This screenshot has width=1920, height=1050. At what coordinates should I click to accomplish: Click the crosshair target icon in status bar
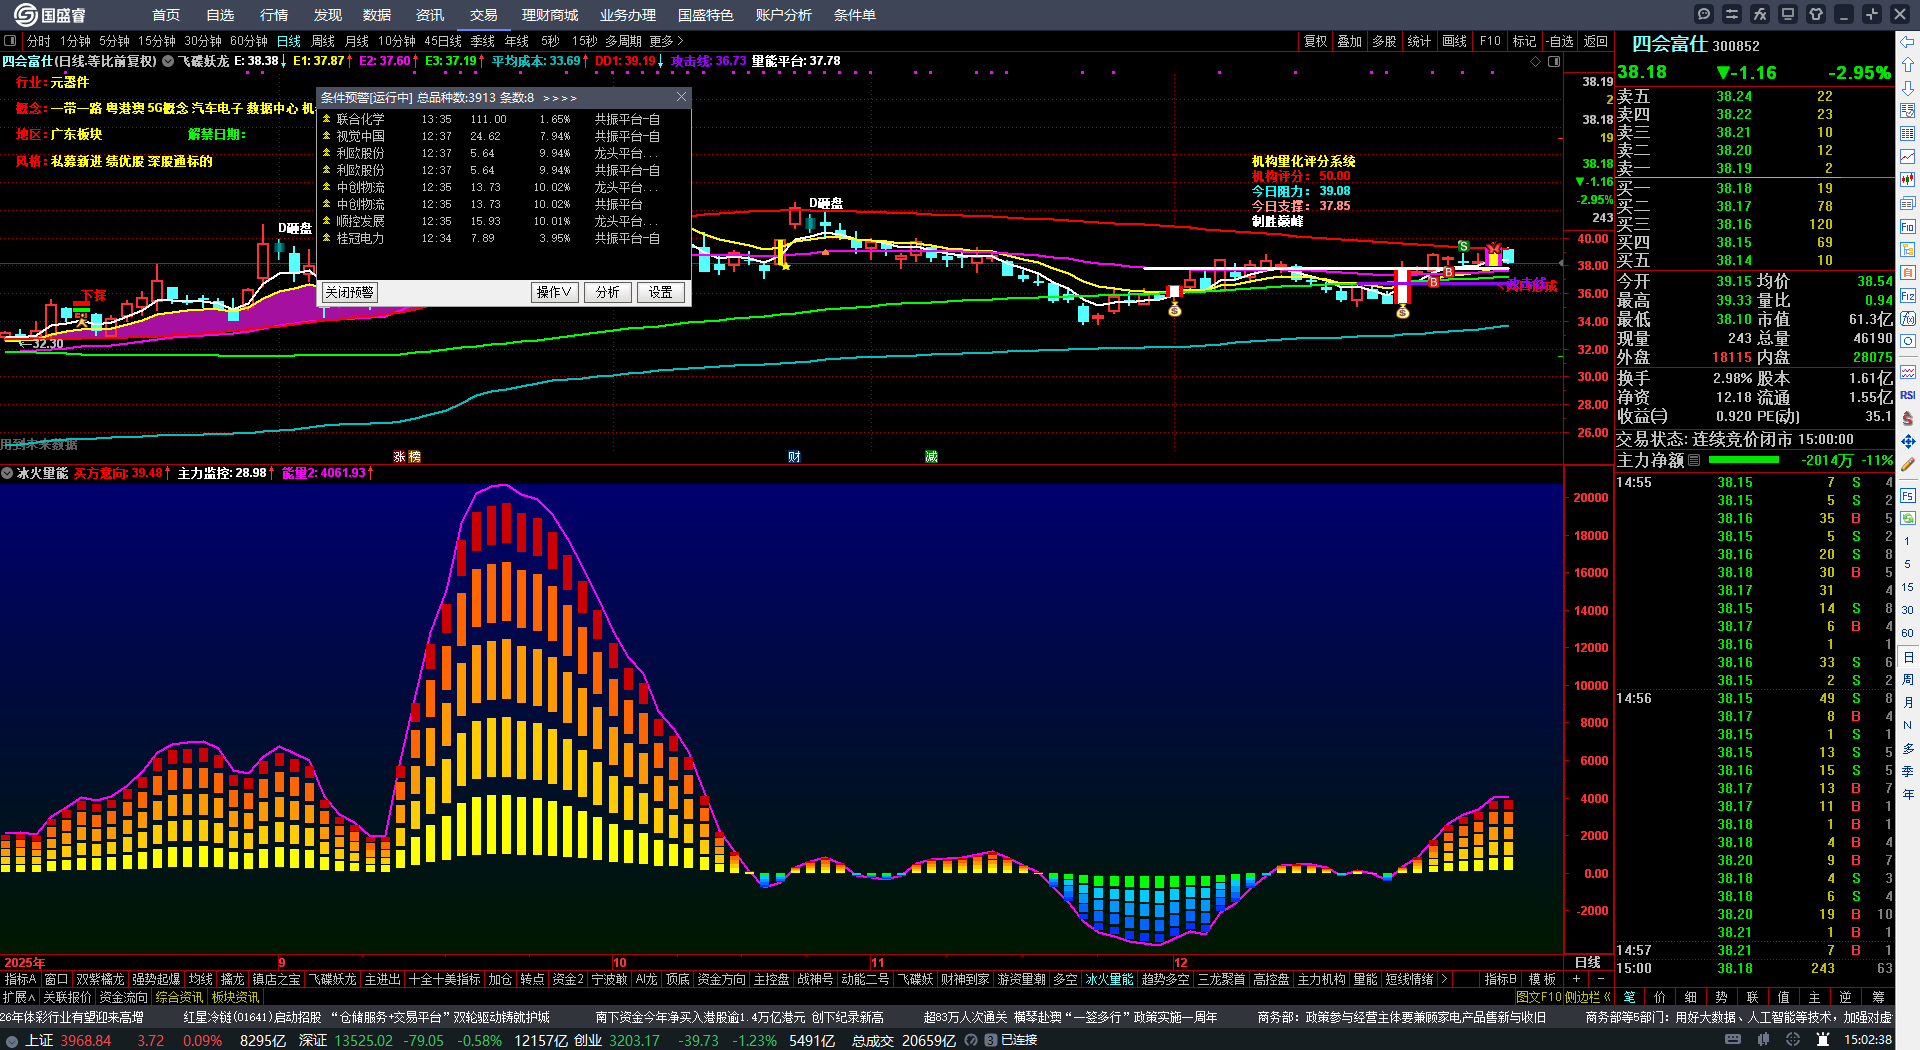pyautogui.click(x=1793, y=1040)
